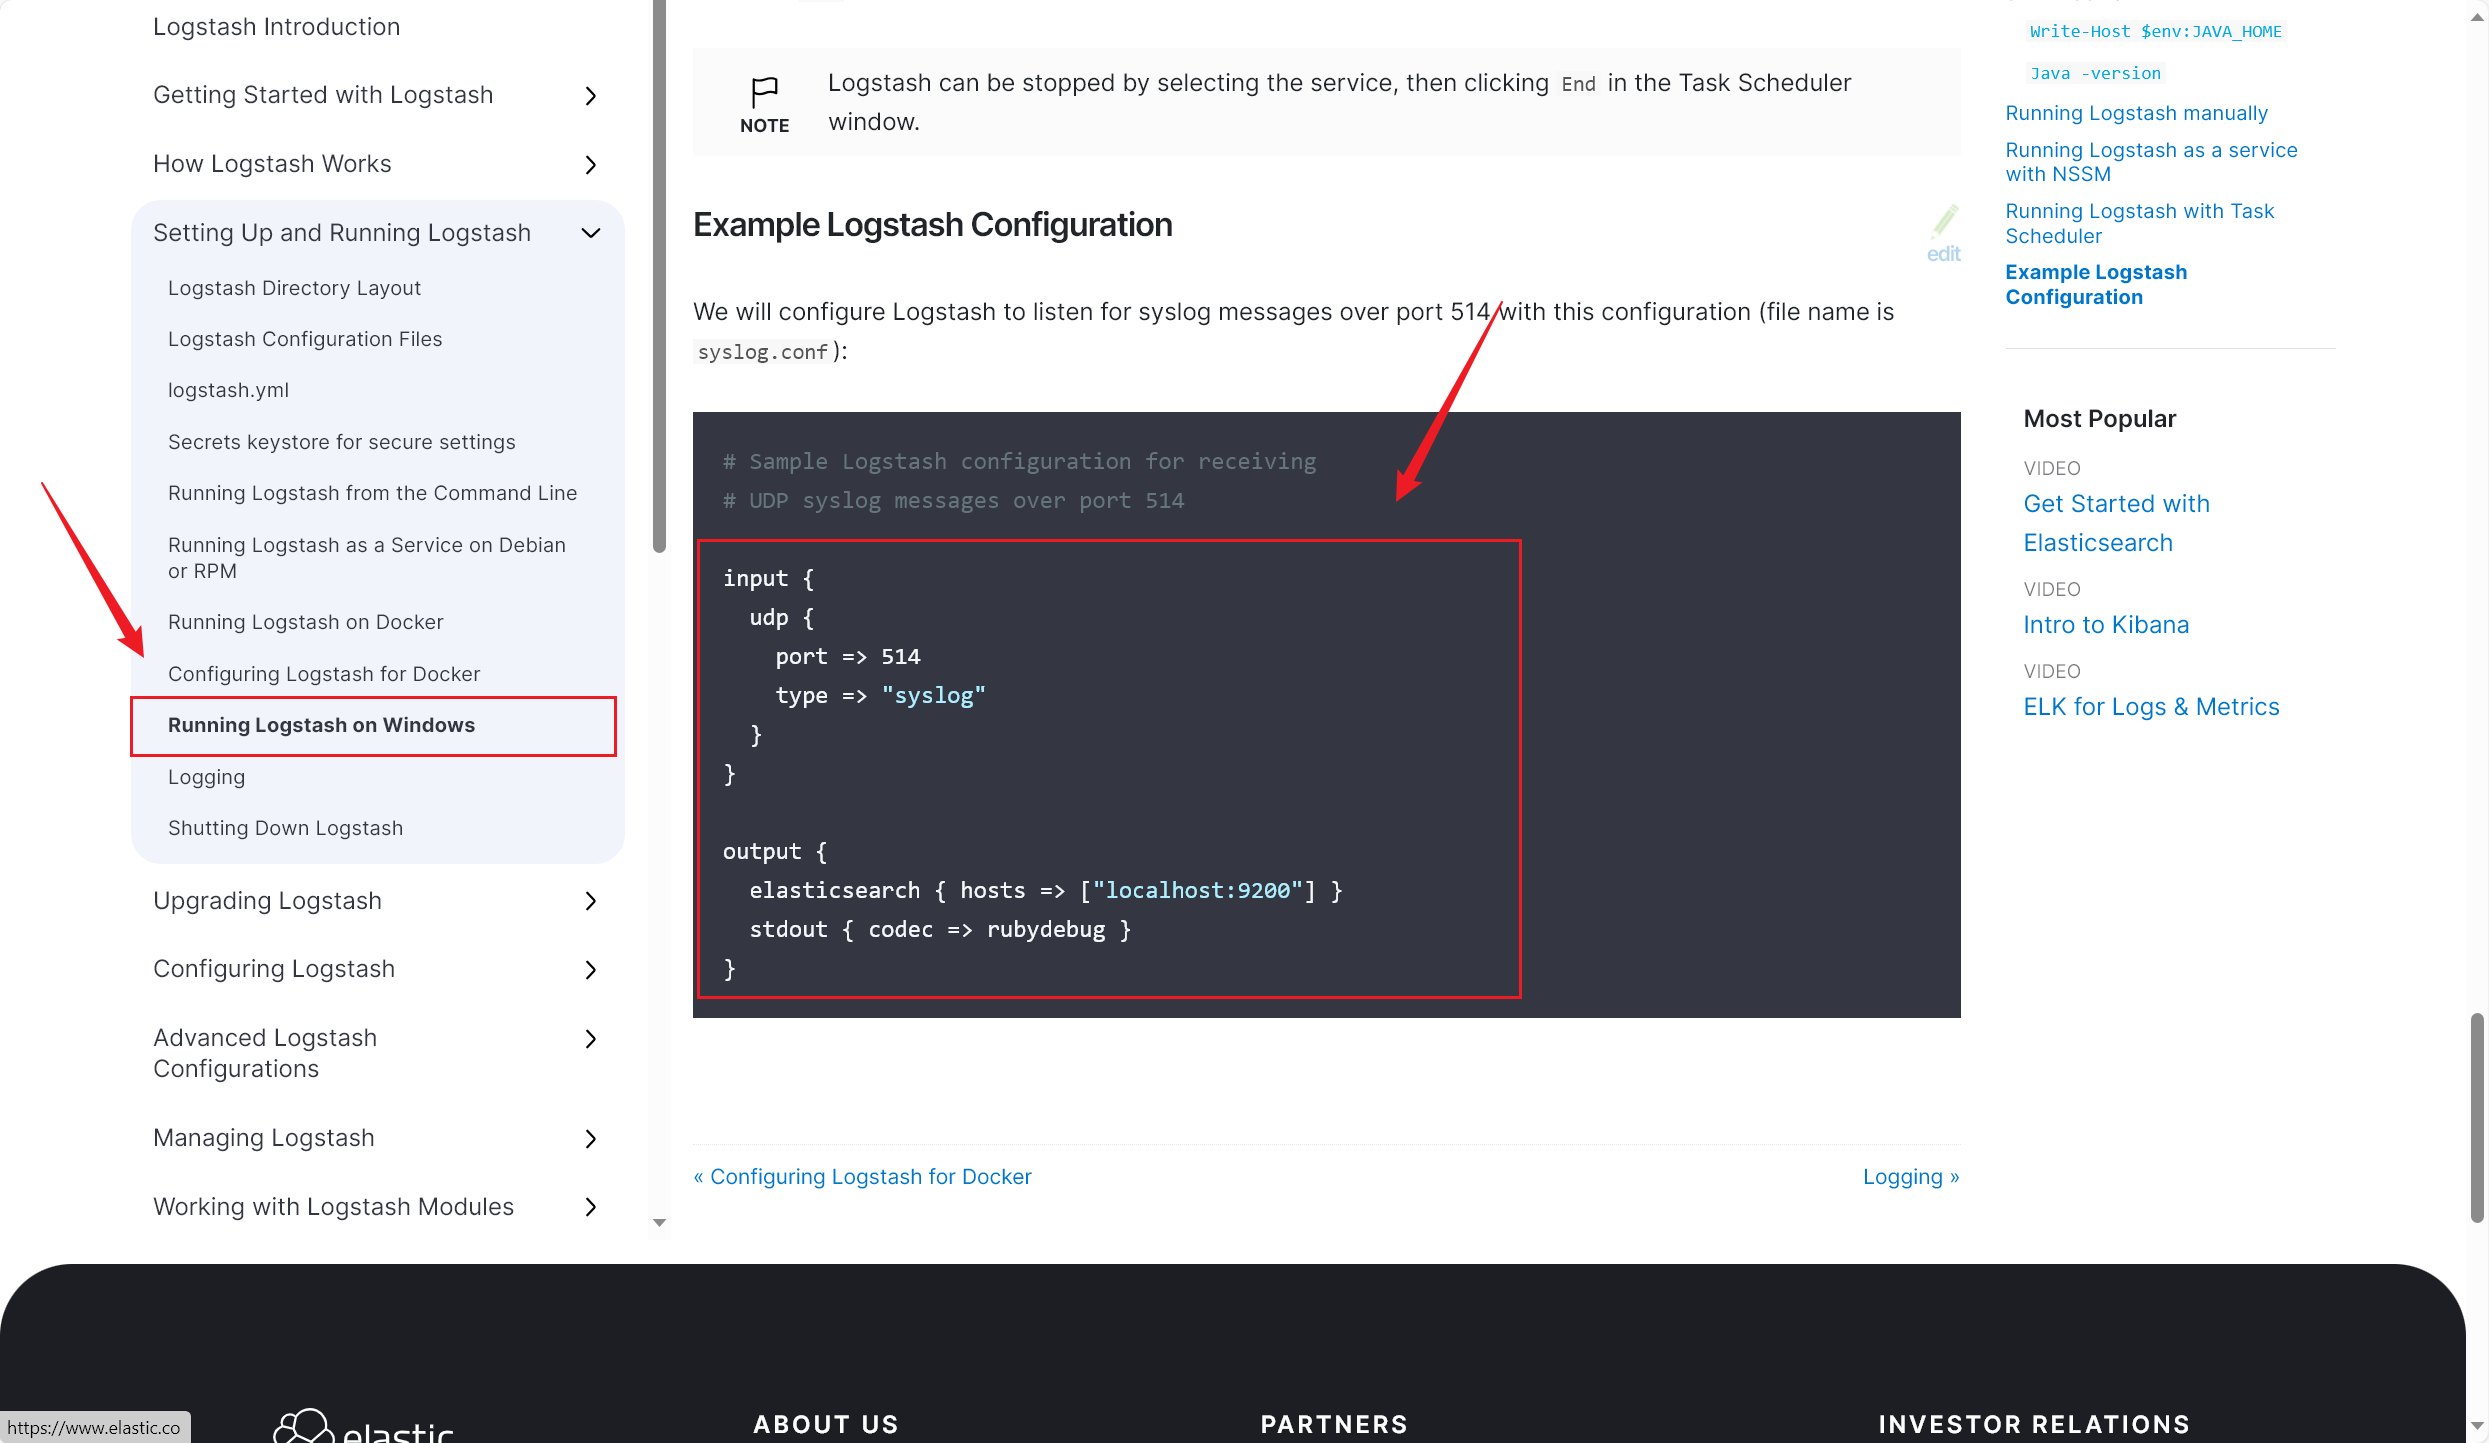Click the sidebar scroll down arrow
The height and width of the screenshot is (1443, 2489).
click(x=659, y=1222)
